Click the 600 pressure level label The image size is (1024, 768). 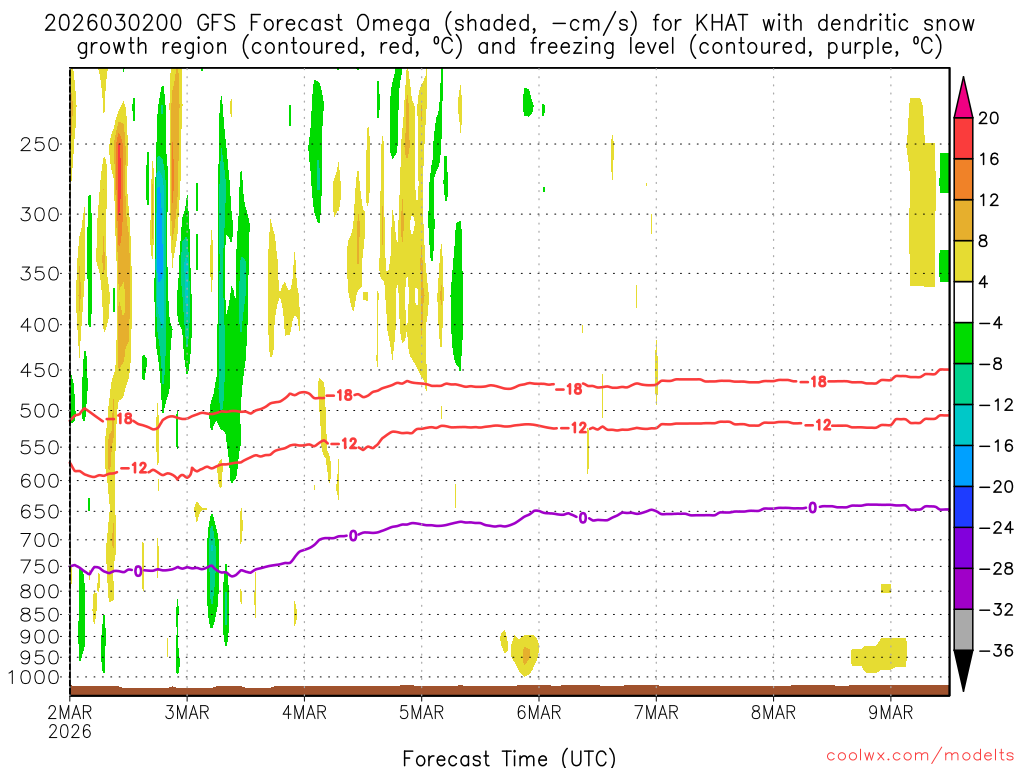(40, 481)
